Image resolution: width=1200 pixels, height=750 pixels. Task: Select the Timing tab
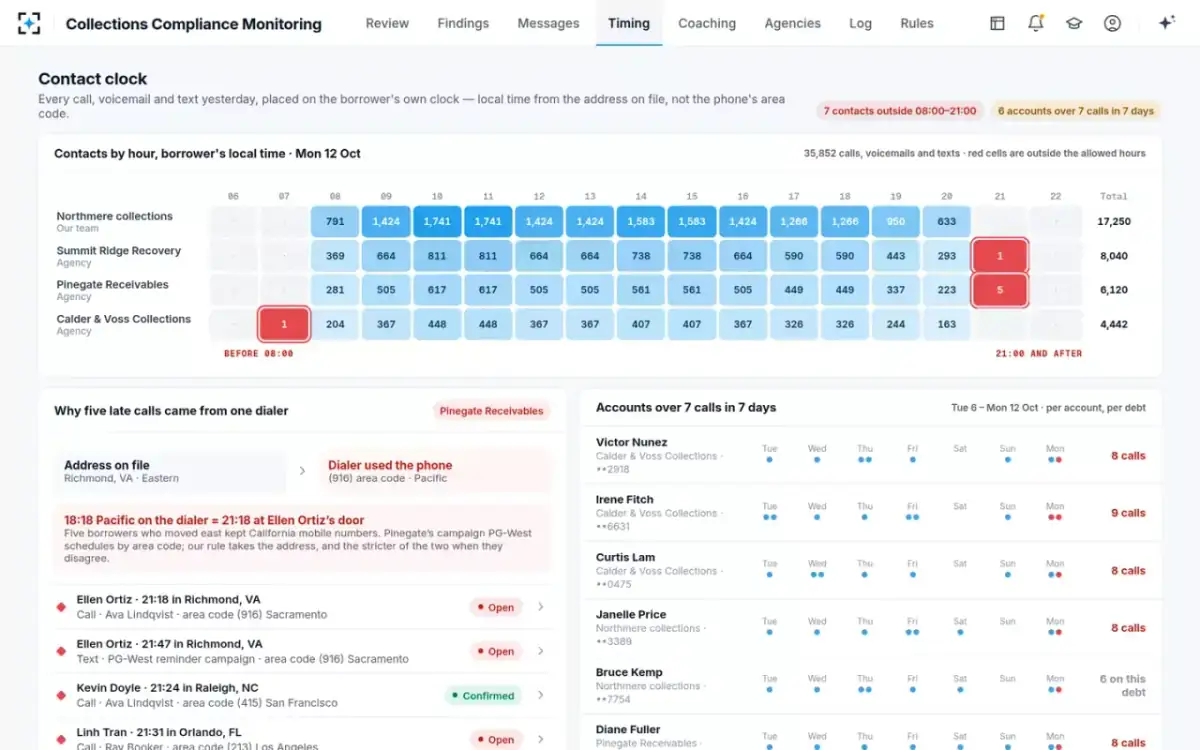tap(629, 23)
